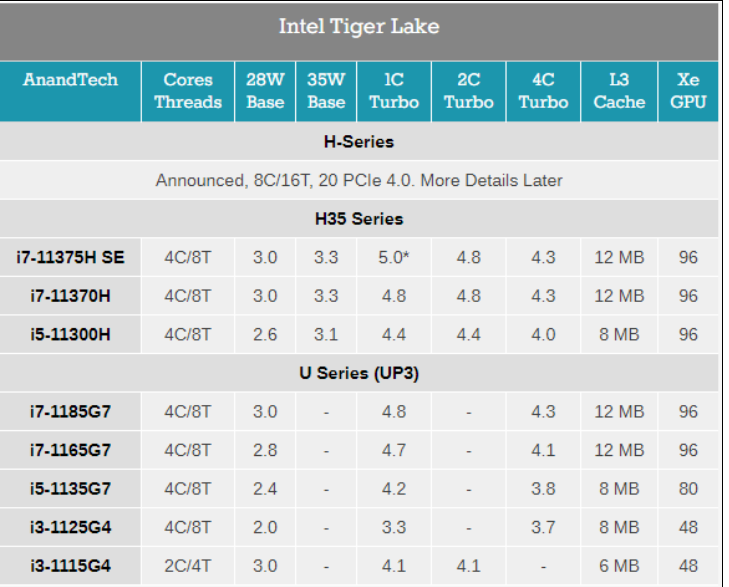Select the i7-11375H SE processor name
Image resolution: width=729 pixels, height=587 pixels.
(70, 257)
